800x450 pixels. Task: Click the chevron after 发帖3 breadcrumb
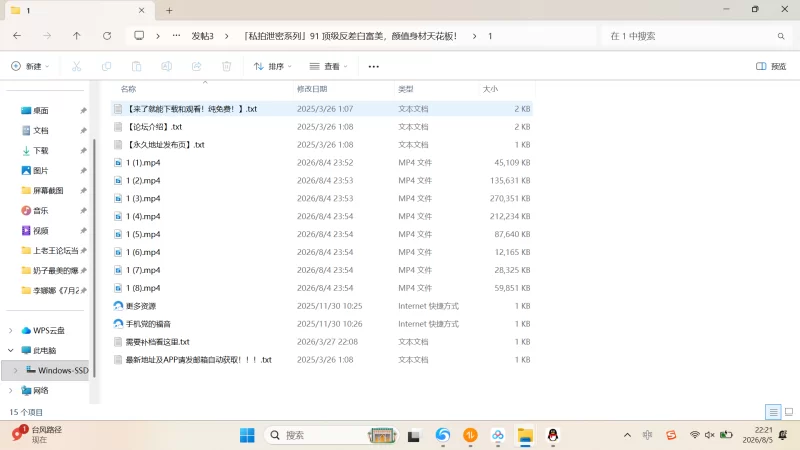227,36
